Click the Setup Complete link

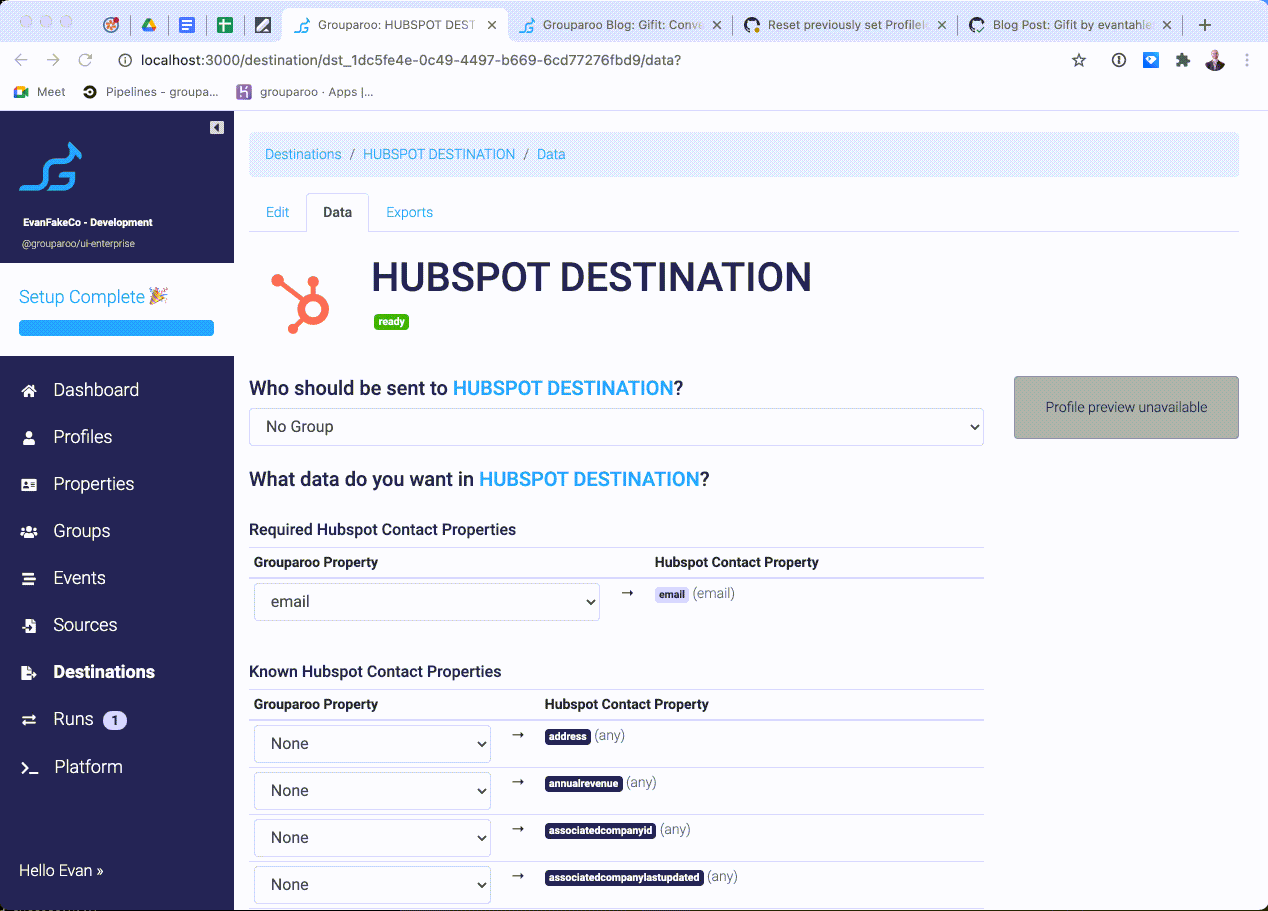click(x=94, y=297)
